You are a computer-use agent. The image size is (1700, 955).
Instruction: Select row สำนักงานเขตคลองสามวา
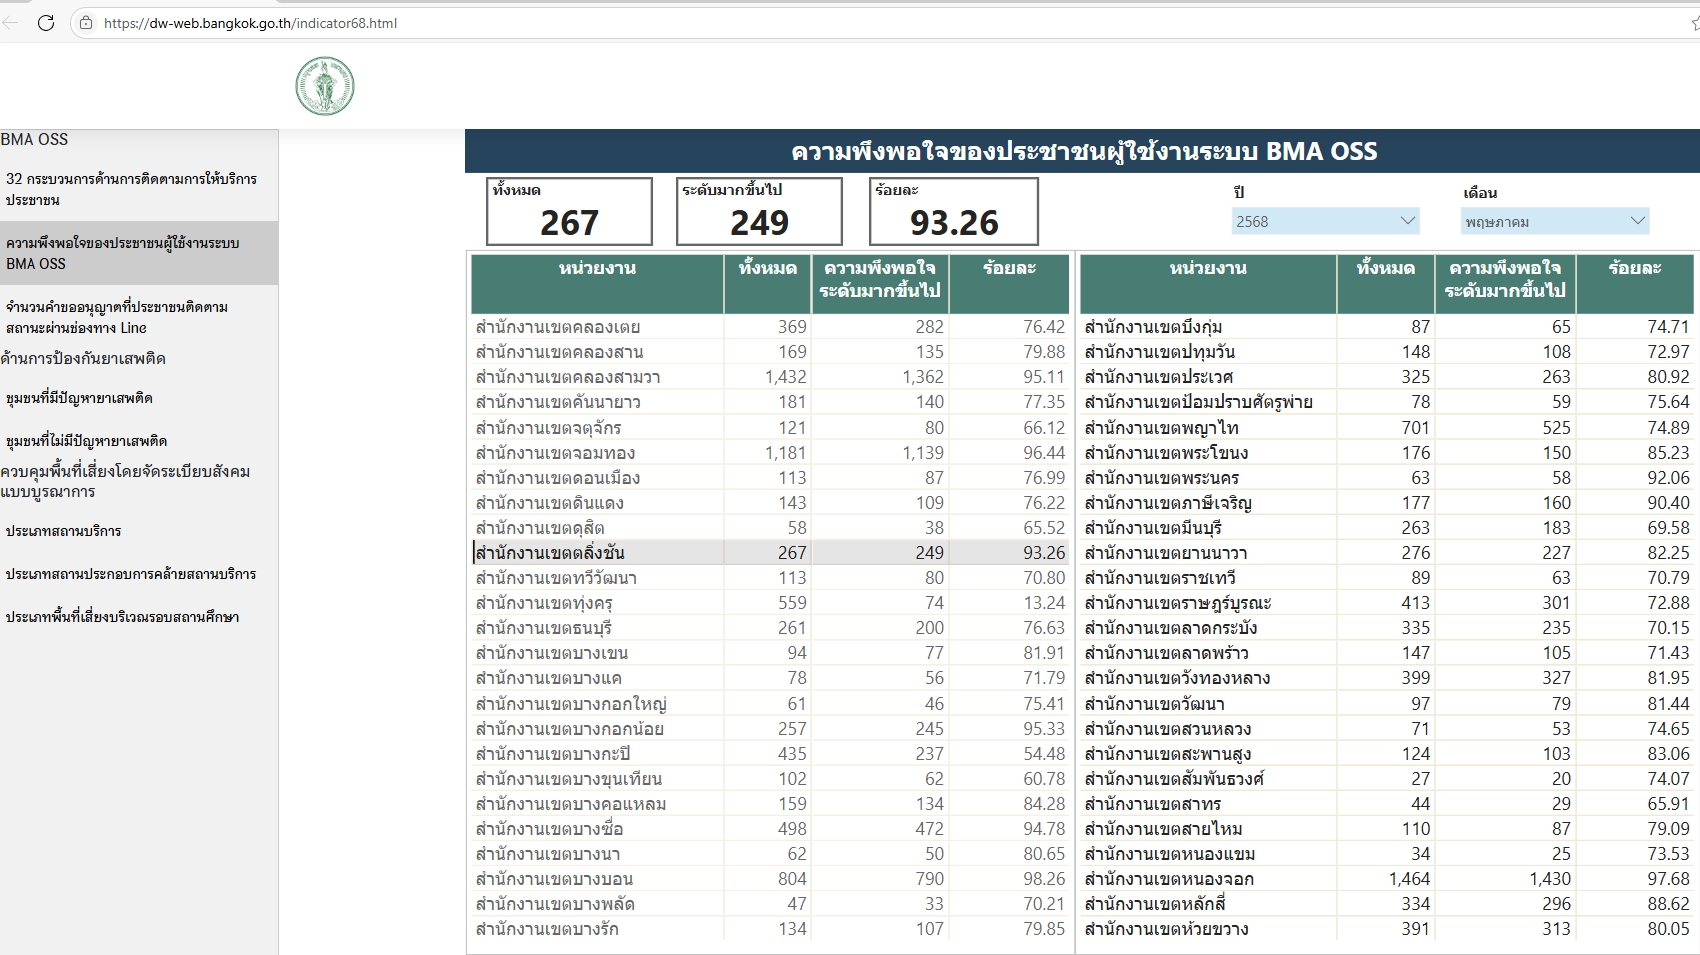tap(770, 377)
